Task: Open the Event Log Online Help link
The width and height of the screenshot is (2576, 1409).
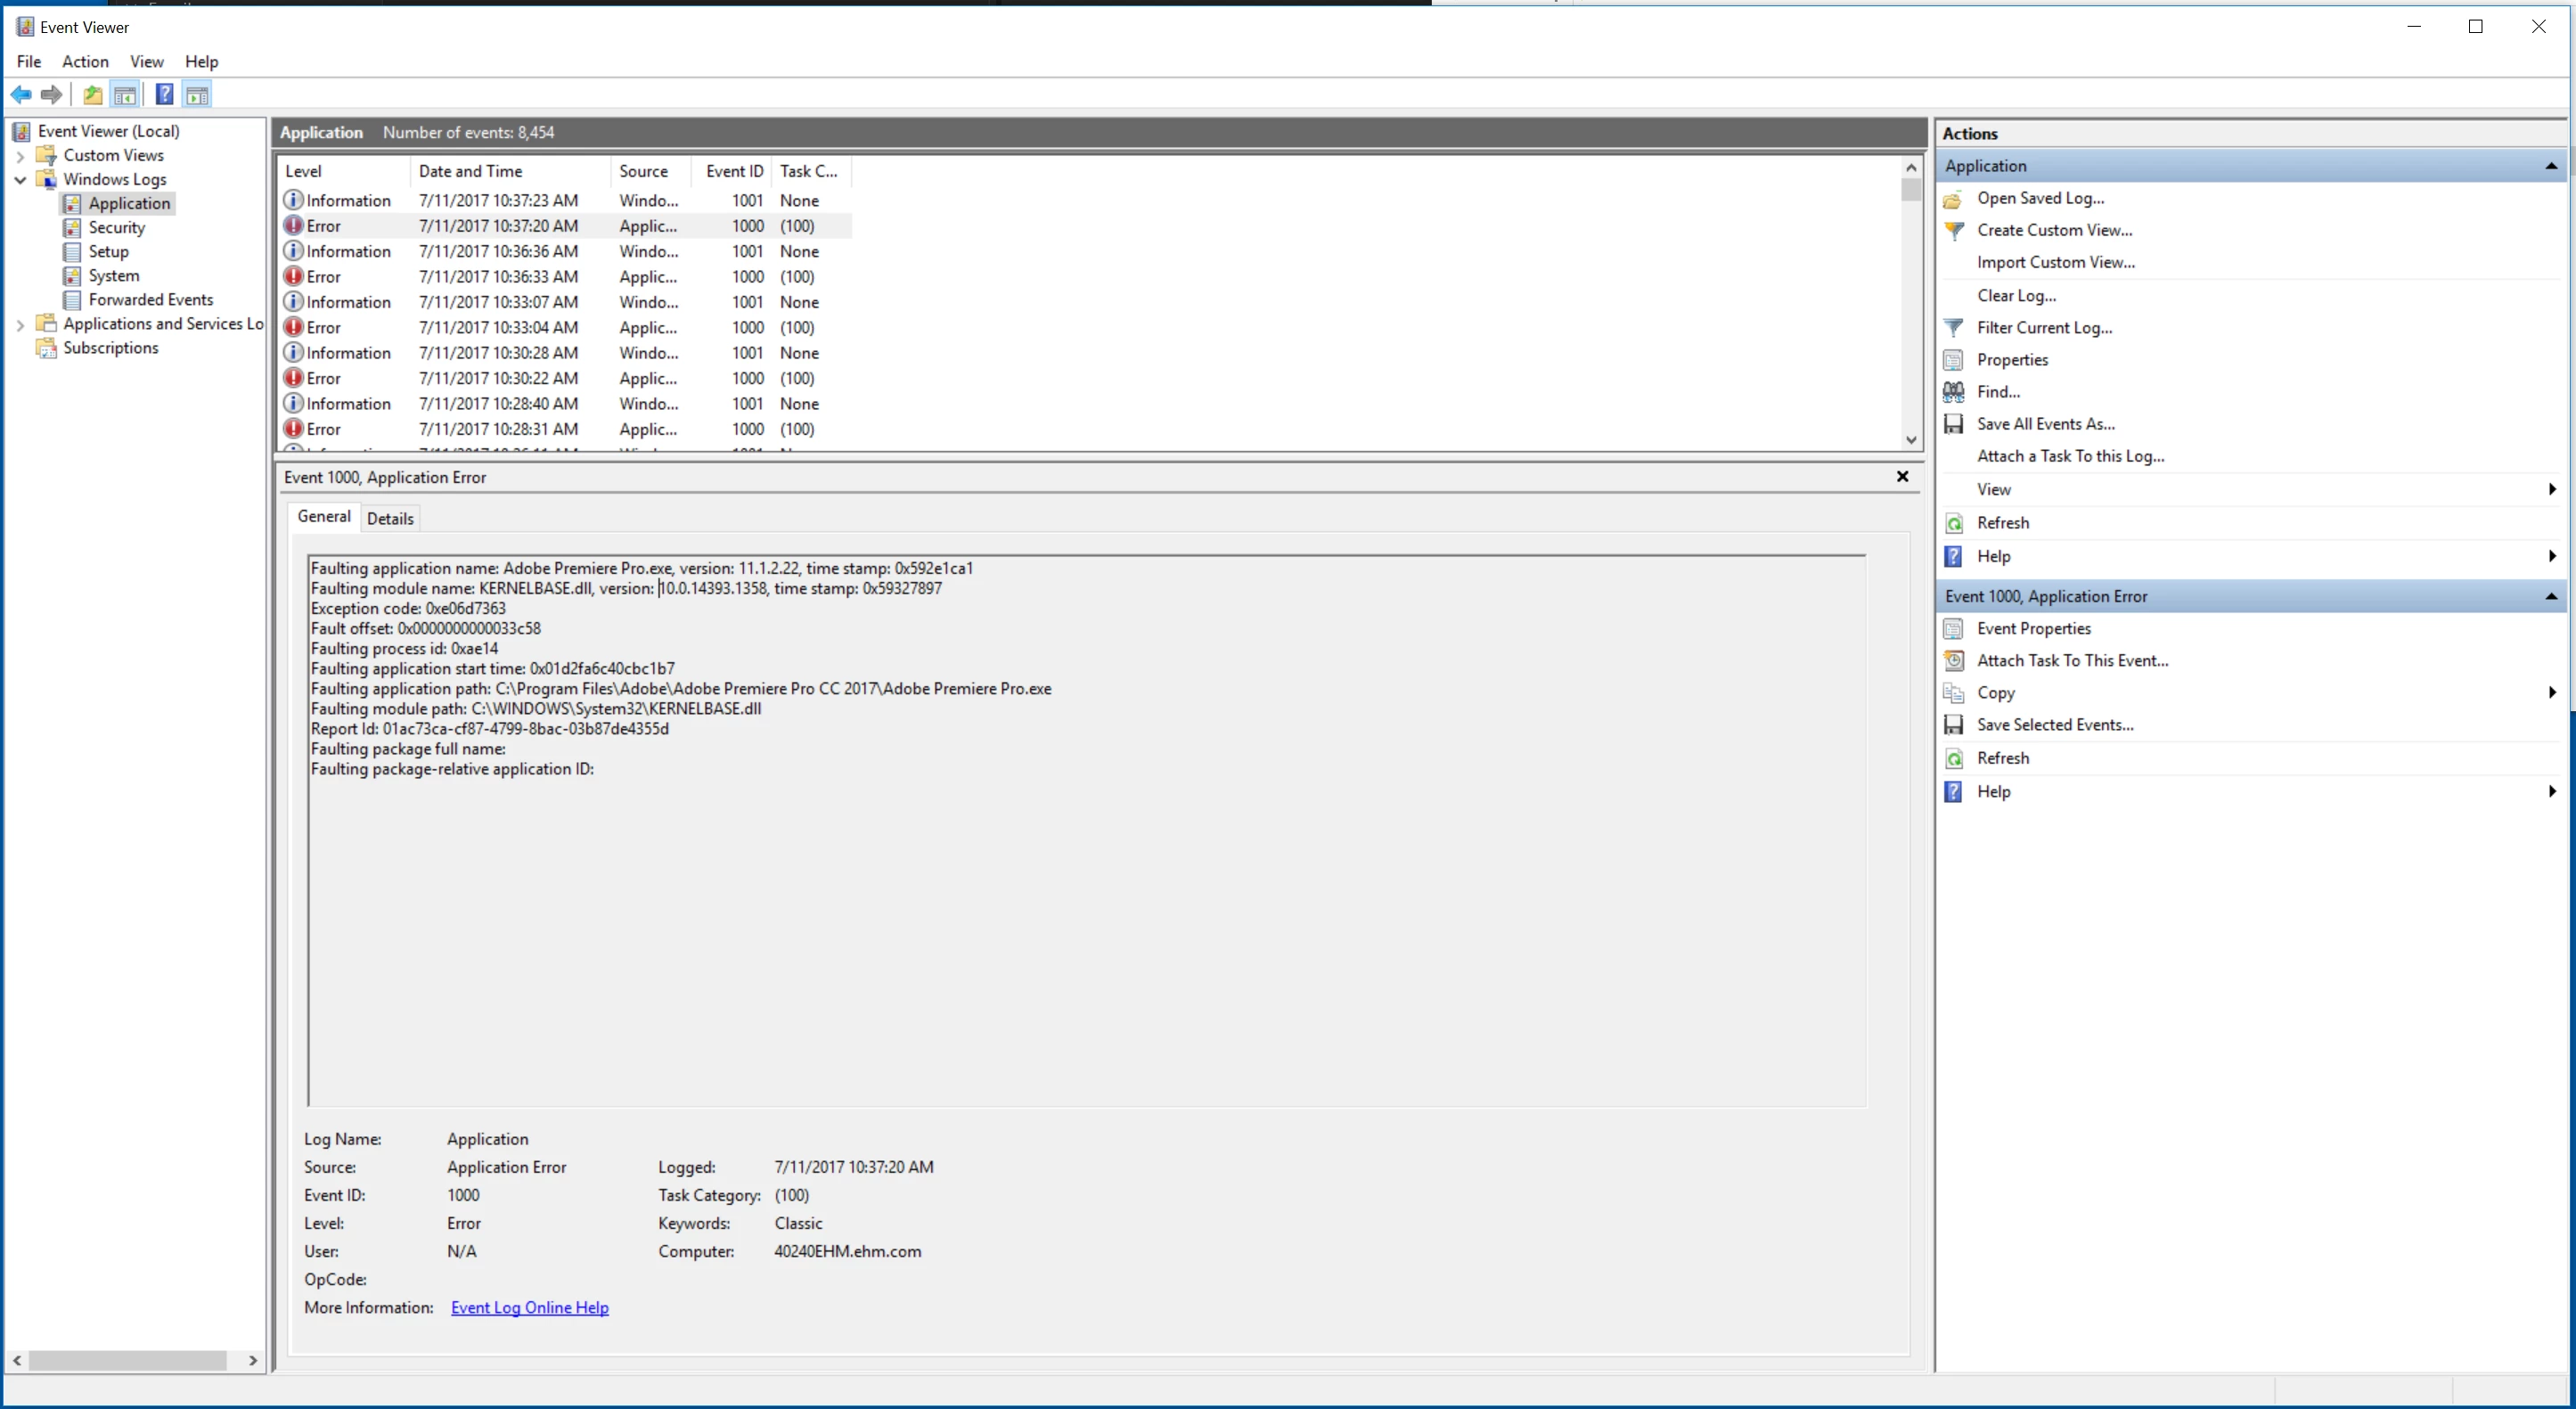Action: (x=529, y=1308)
